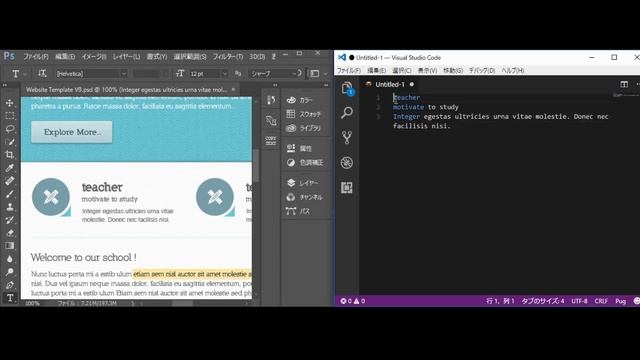Click the UTF-8 encoding status entry
Image resolution: width=640 pixels, height=360 pixels.
tap(579, 301)
